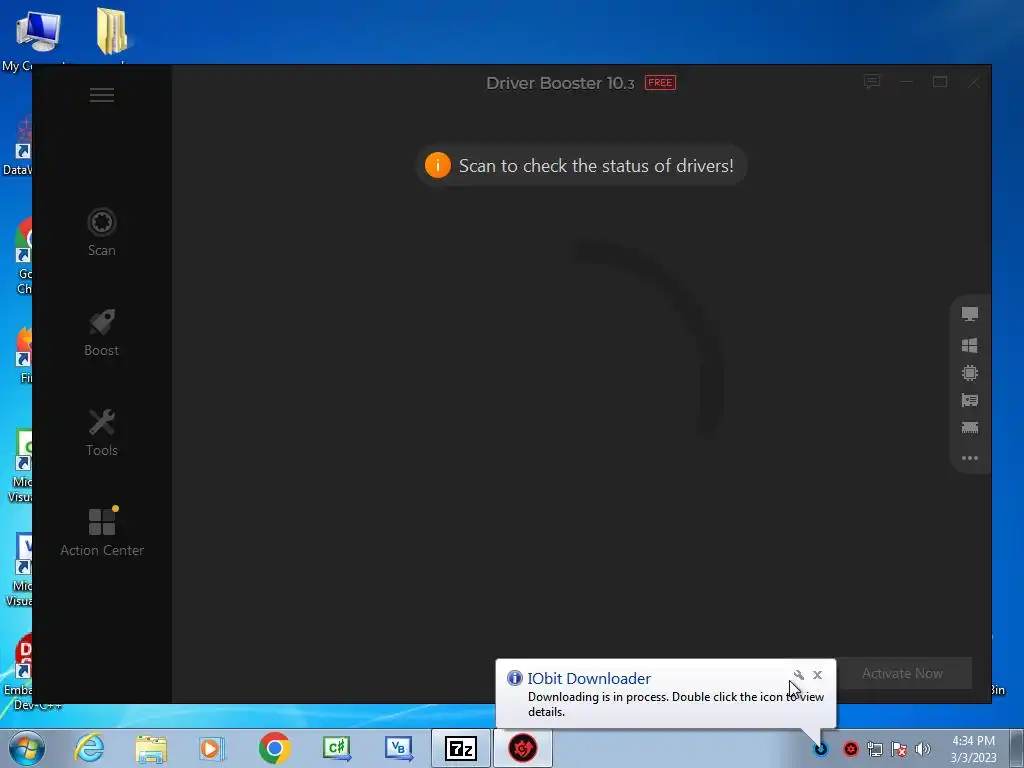1024x768 pixels.
Task: Open the Windows Start menu
Action: coord(26,748)
